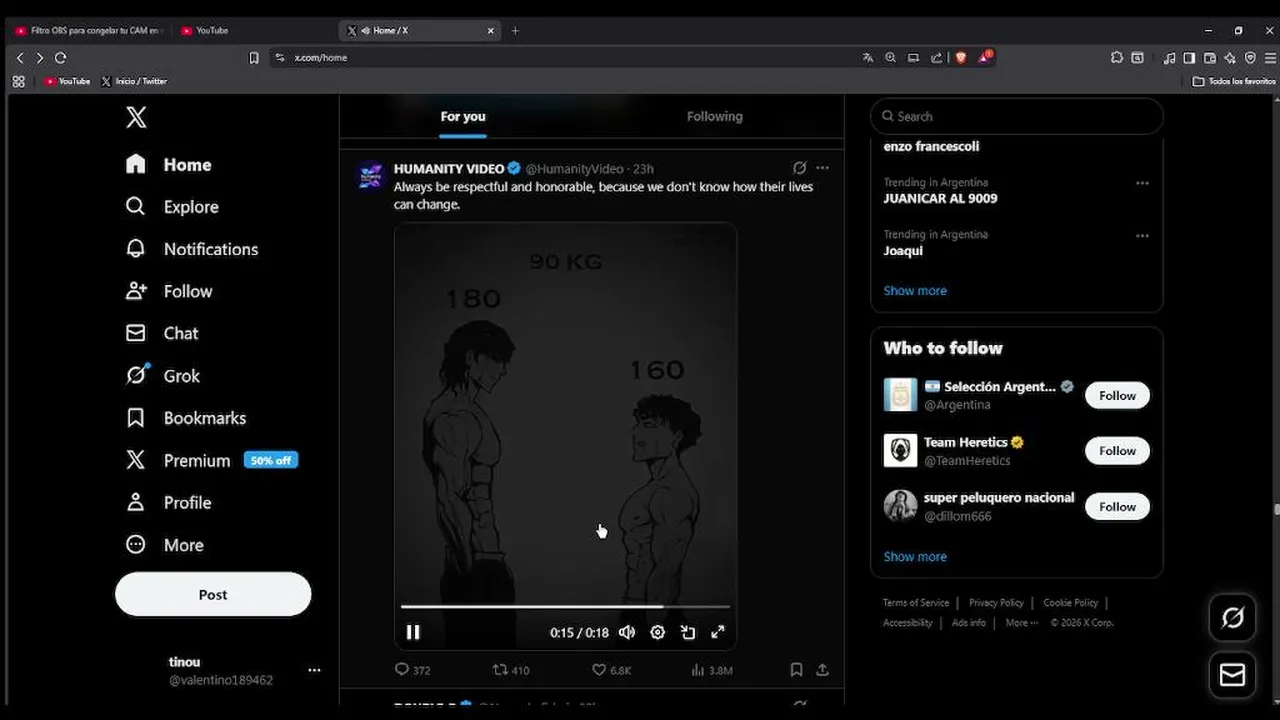
Task: Click the Grok icon on HUMANITY VIDEO post
Action: point(799,168)
